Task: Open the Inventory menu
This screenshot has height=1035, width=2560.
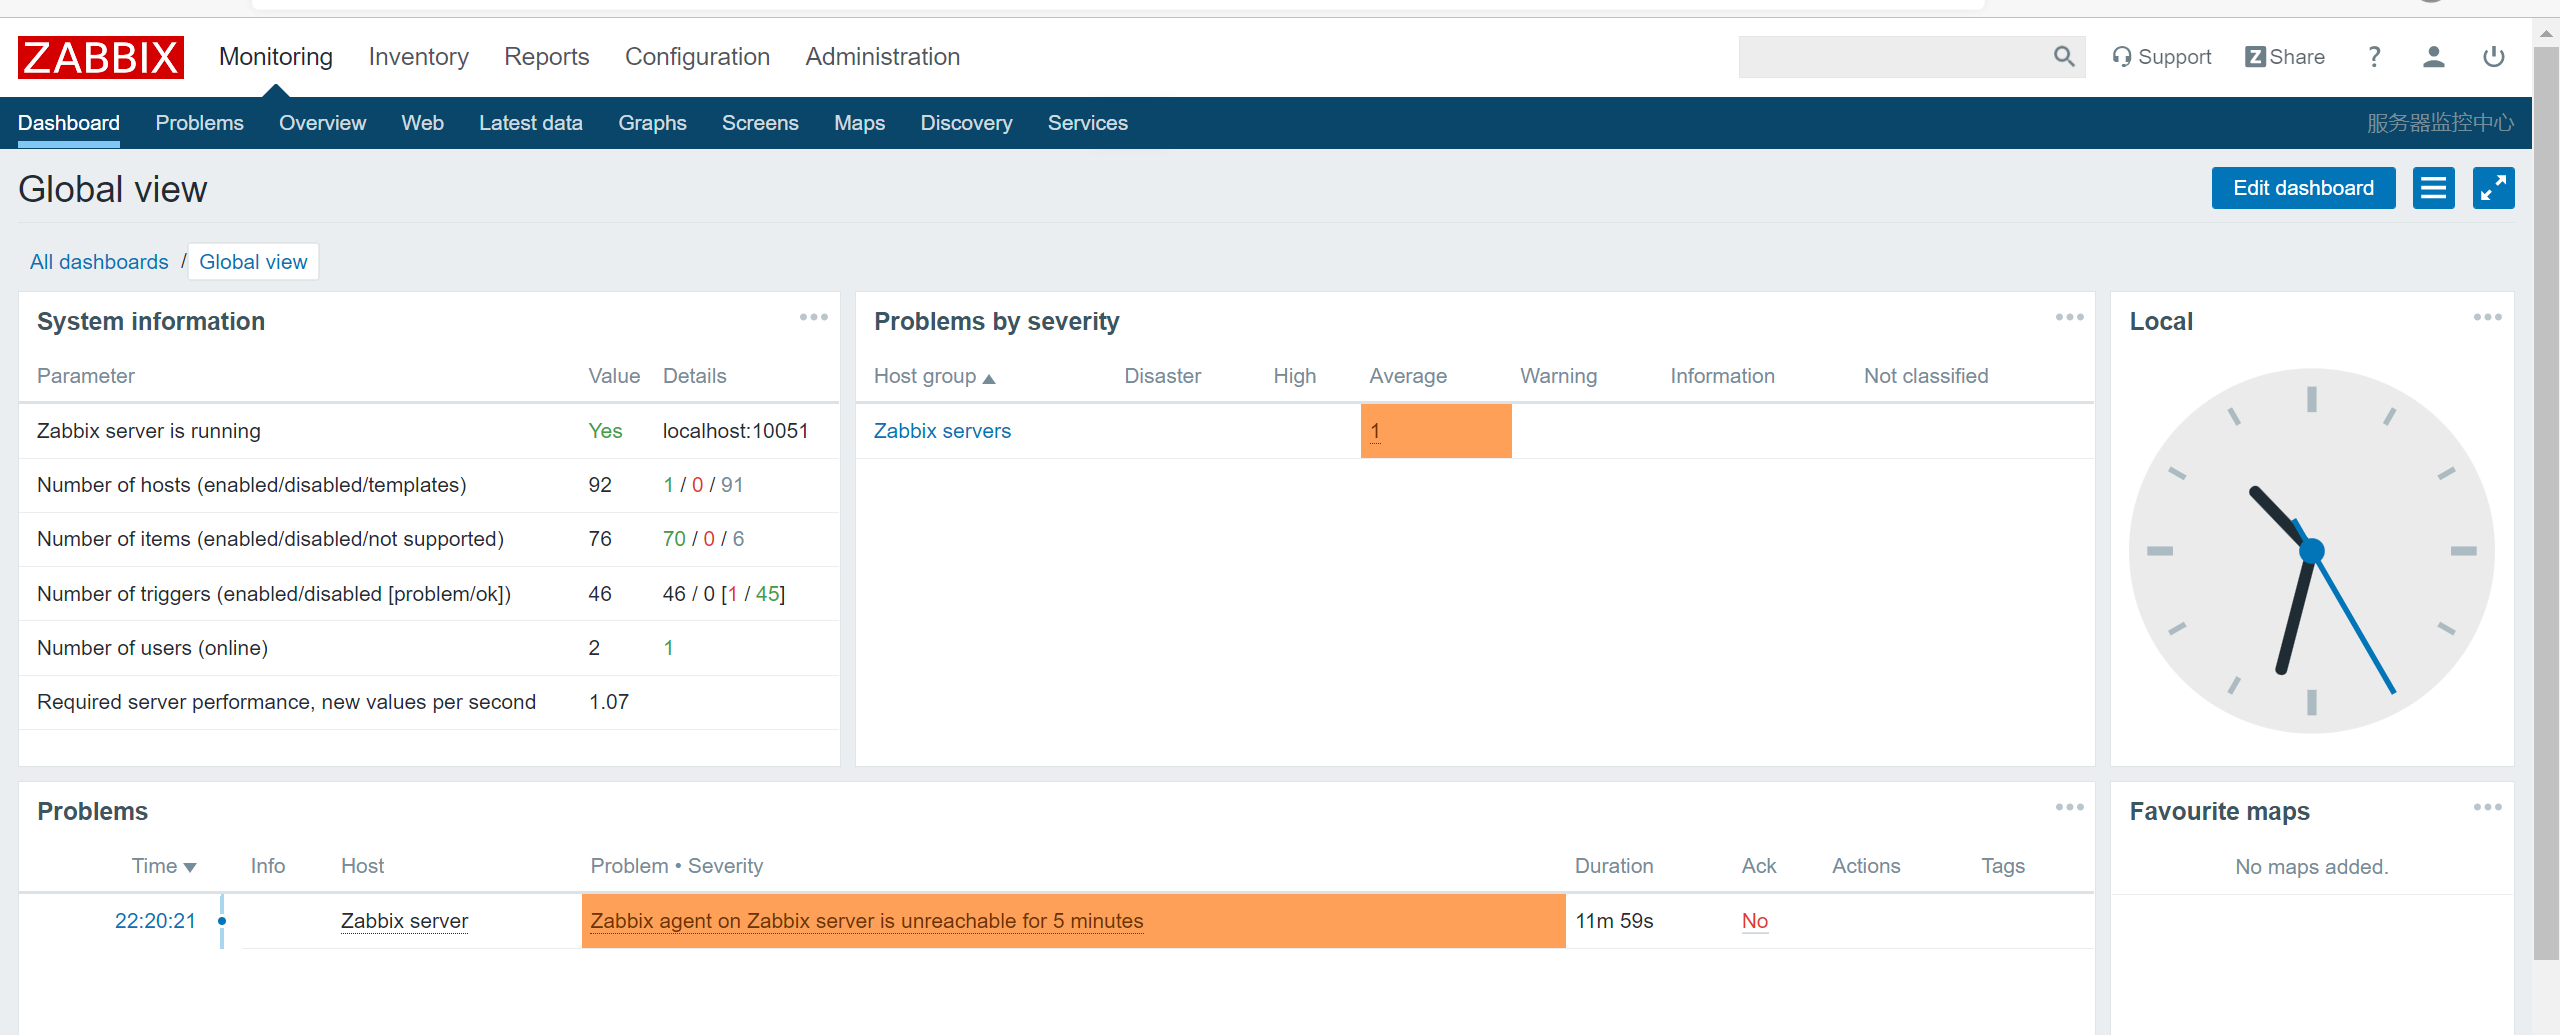Action: coord(419,57)
